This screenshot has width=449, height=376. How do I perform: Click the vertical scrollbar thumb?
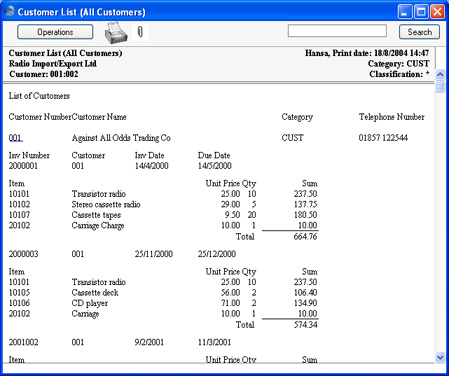(440, 86)
